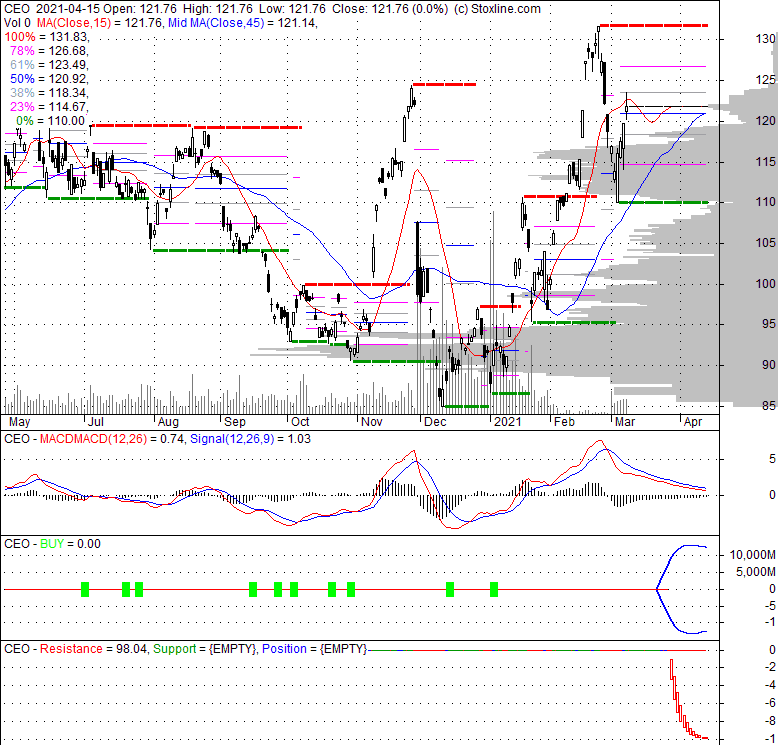Click the "110" price axis label

766,202
